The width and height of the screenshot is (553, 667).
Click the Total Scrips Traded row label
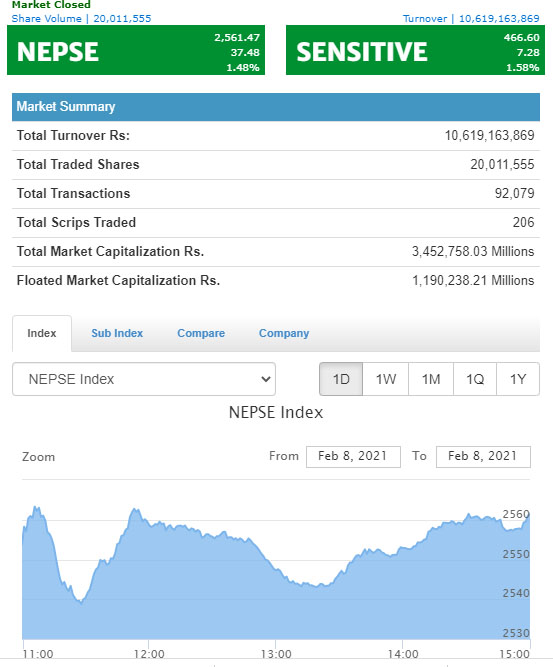(76, 222)
